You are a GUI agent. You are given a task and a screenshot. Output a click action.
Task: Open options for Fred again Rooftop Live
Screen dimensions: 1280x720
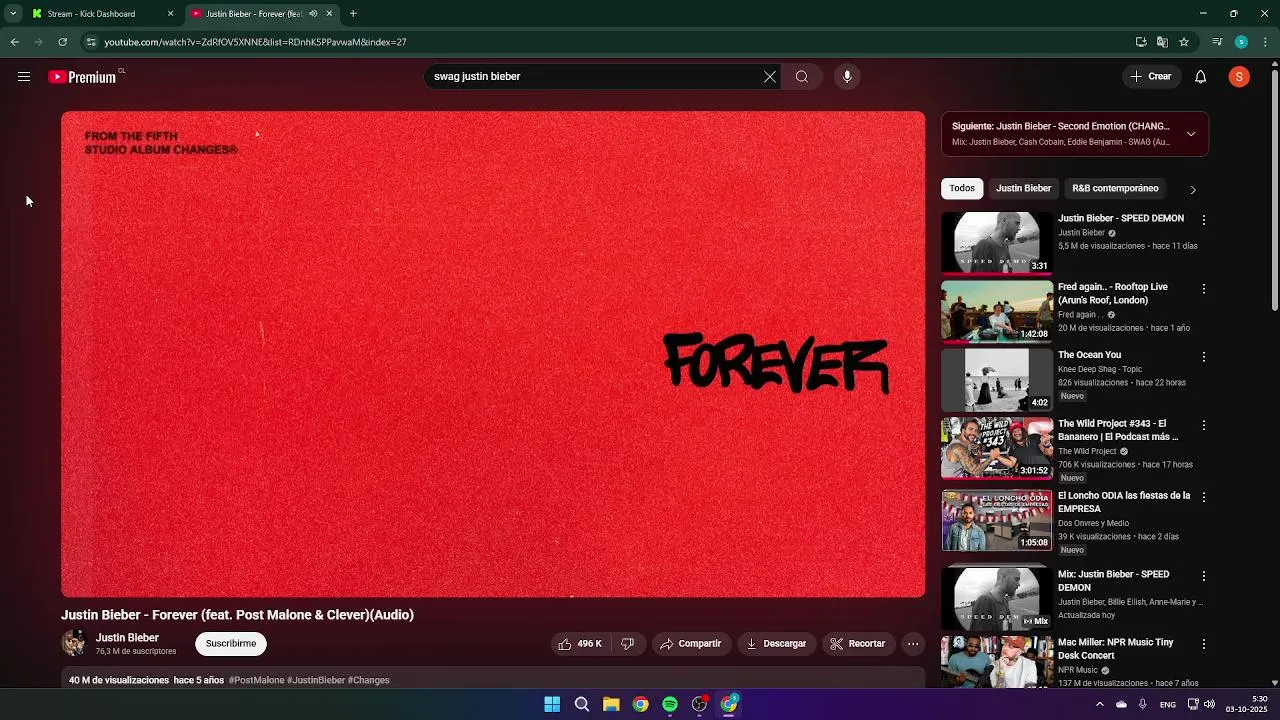(x=1204, y=289)
